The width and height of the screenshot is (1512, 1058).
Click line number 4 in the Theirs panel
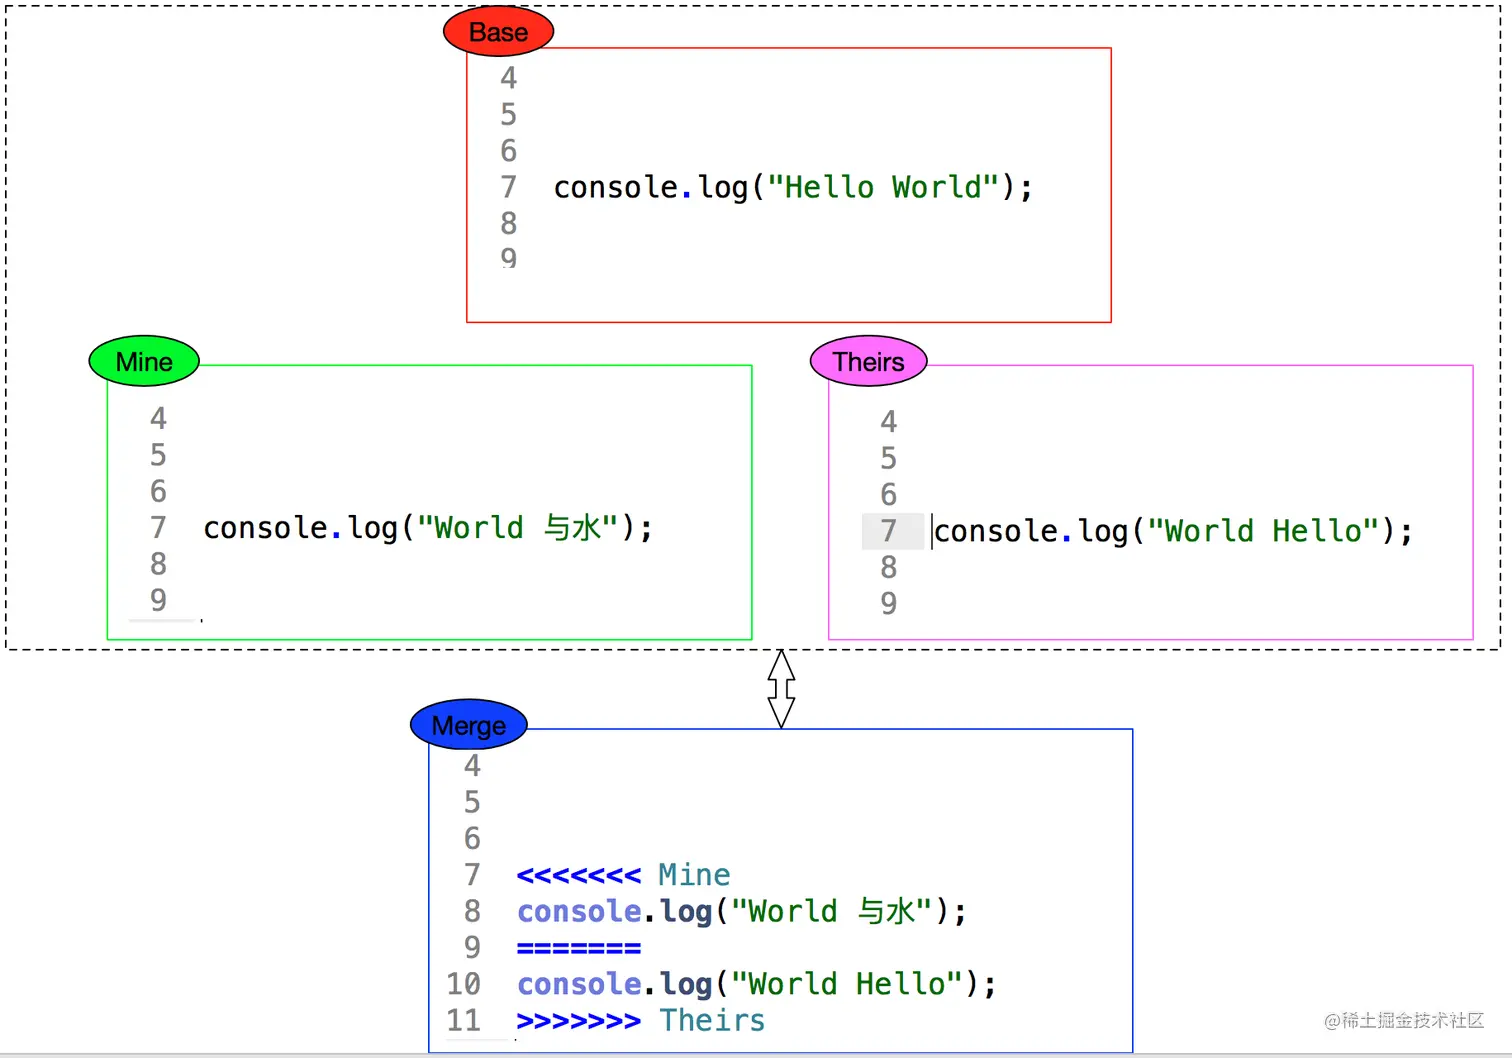(x=889, y=422)
